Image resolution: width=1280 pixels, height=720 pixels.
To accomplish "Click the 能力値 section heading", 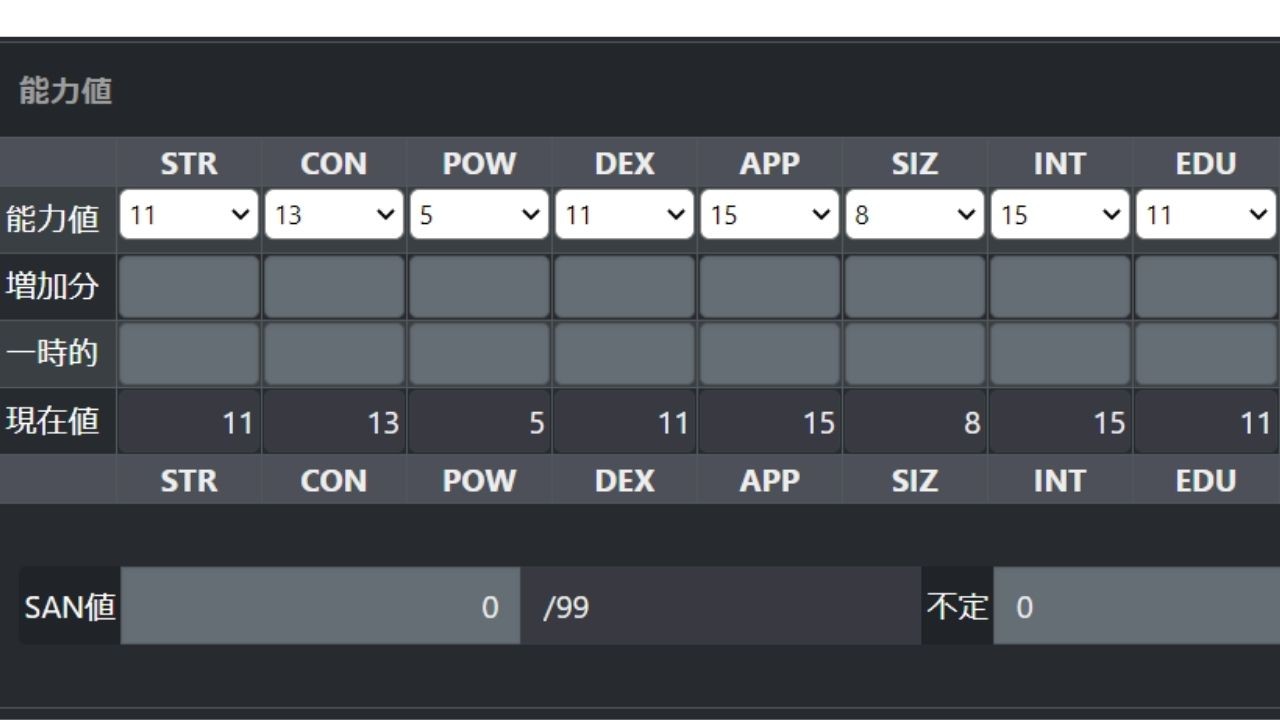I will (65, 91).
